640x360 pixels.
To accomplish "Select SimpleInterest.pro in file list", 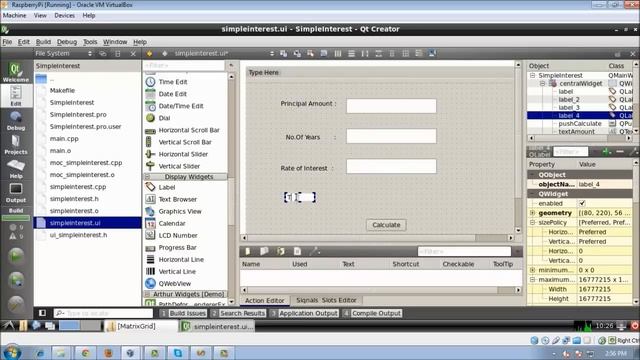I will click(78, 115).
